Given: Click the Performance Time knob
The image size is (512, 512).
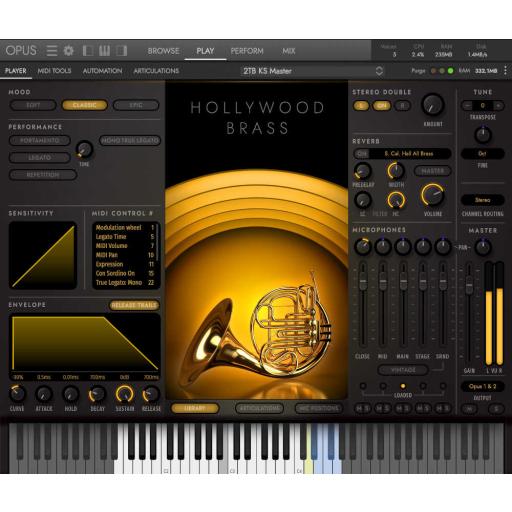Looking at the screenshot, I should click(x=84, y=150).
